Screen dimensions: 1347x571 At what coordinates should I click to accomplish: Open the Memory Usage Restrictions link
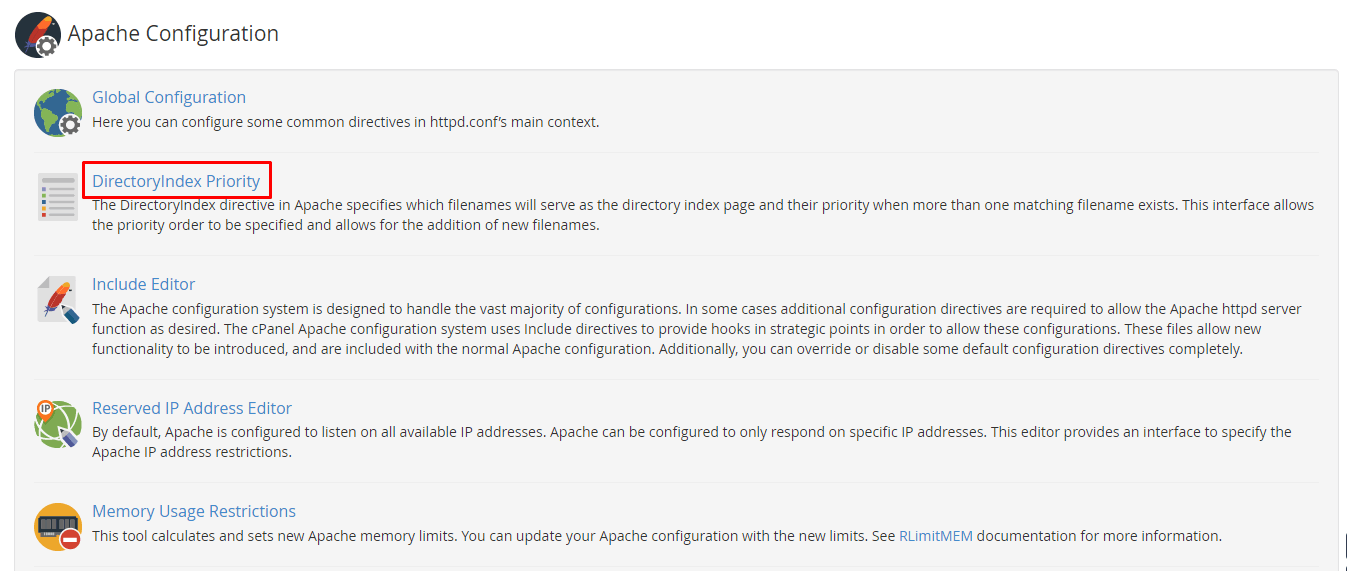pos(194,511)
